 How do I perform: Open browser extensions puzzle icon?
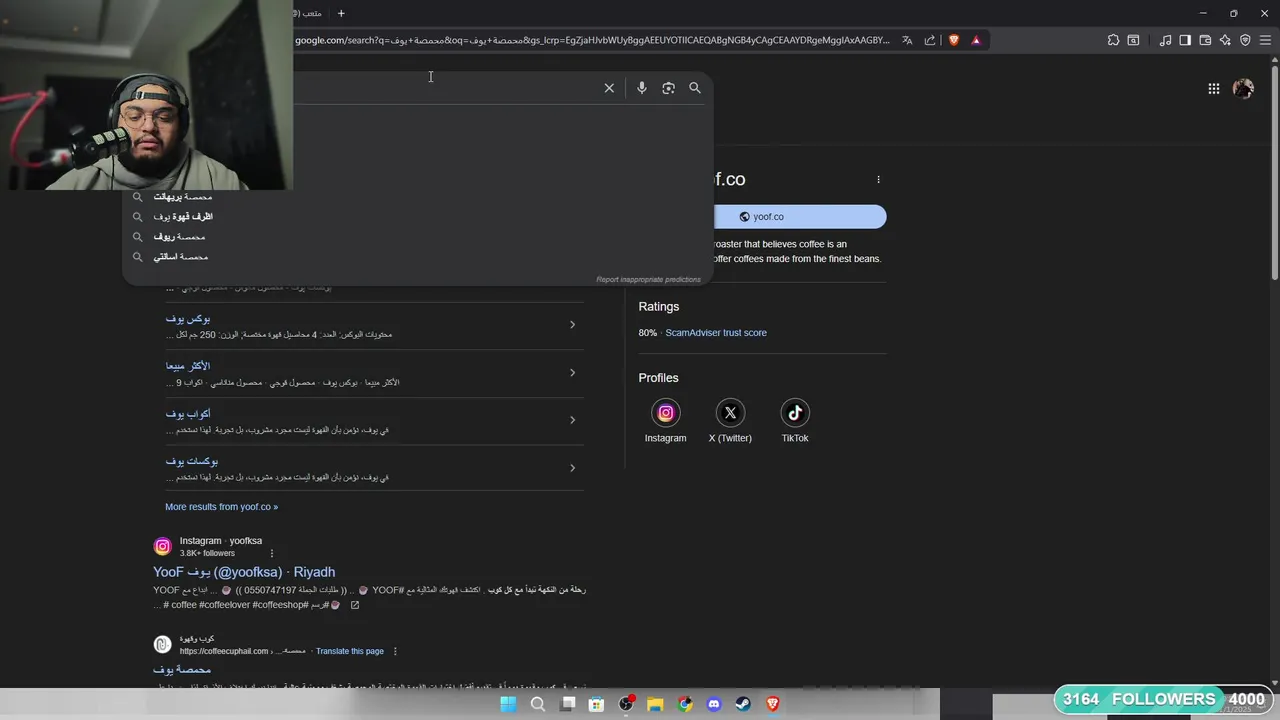pos(1113,40)
